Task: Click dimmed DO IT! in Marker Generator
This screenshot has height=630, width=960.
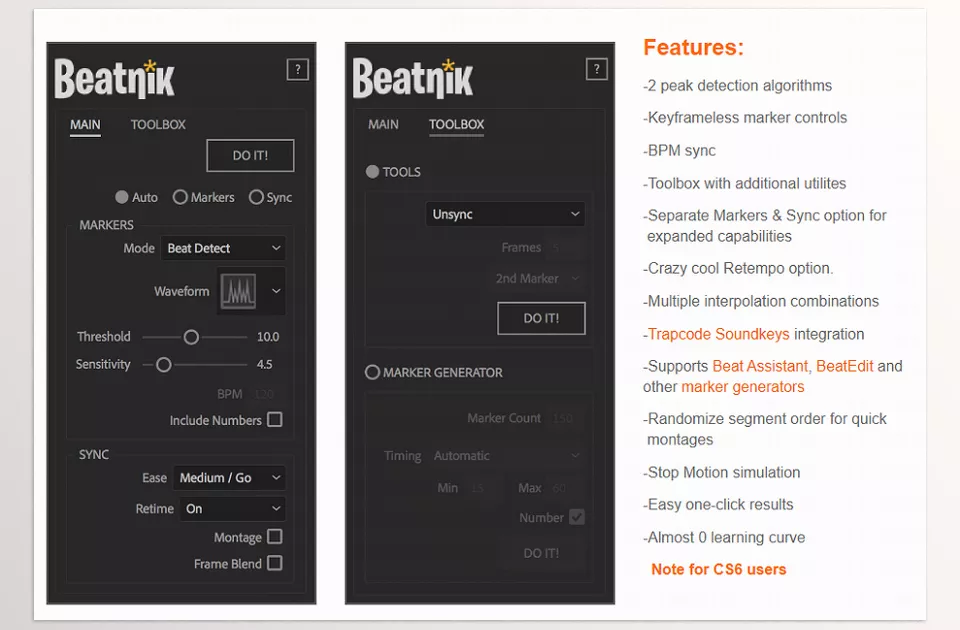Action: (x=541, y=553)
